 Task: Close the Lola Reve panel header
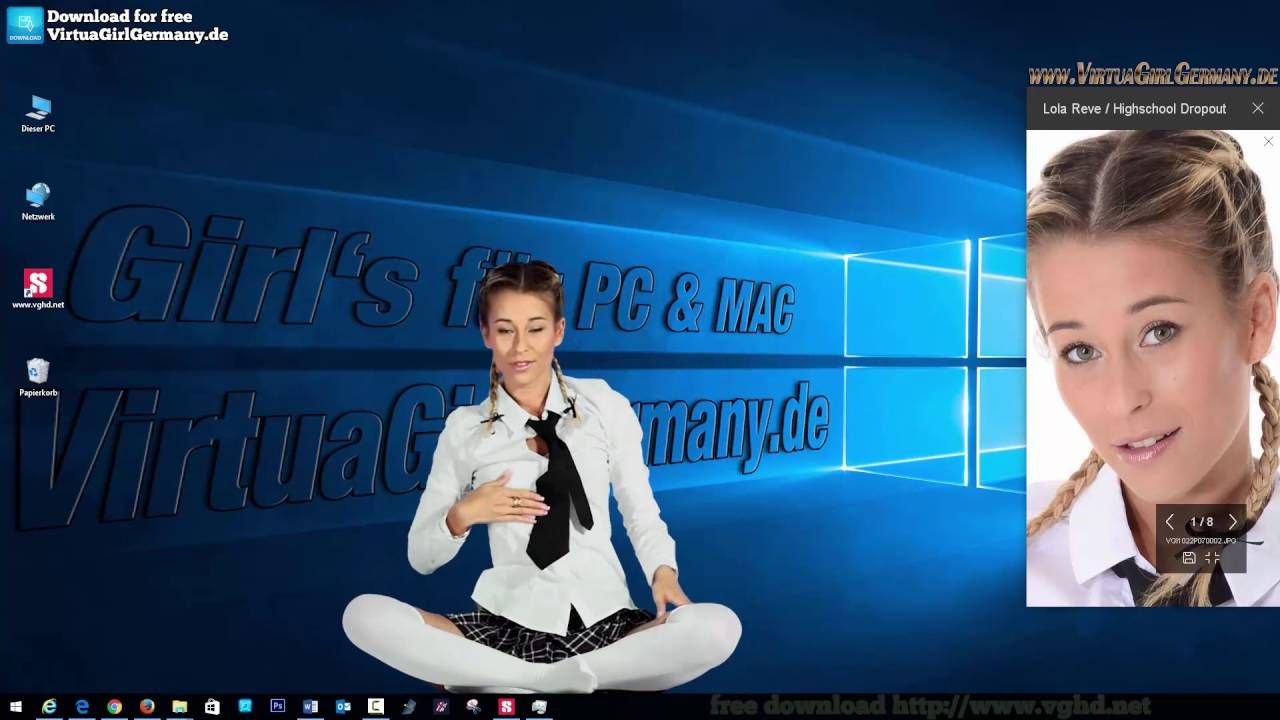pos(1258,108)
